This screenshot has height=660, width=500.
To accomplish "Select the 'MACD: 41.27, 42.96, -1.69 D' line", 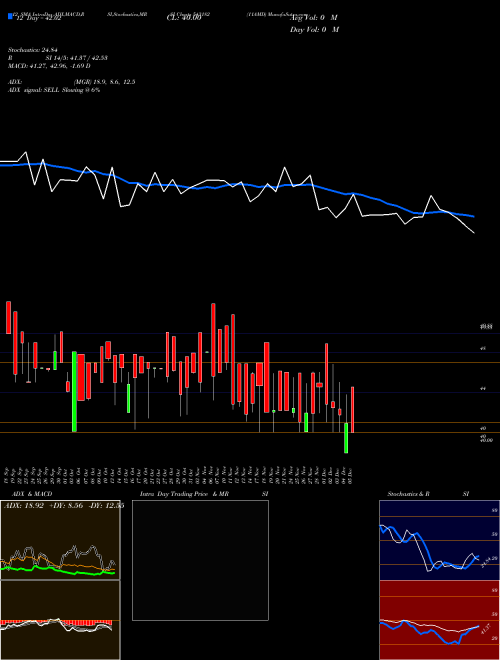I will tap(49, 66).
